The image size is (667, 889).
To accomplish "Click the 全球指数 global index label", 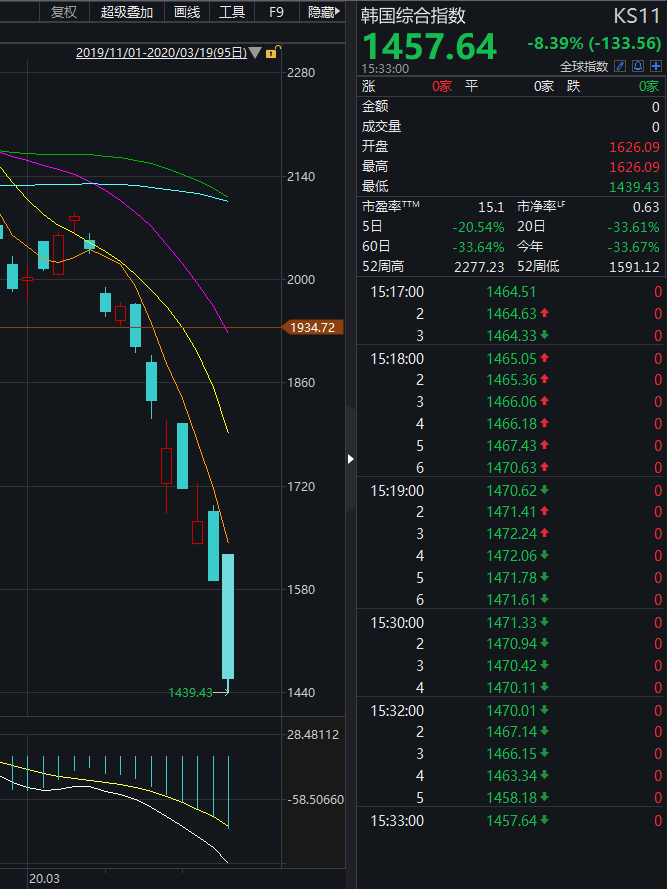I will point(584,66).
